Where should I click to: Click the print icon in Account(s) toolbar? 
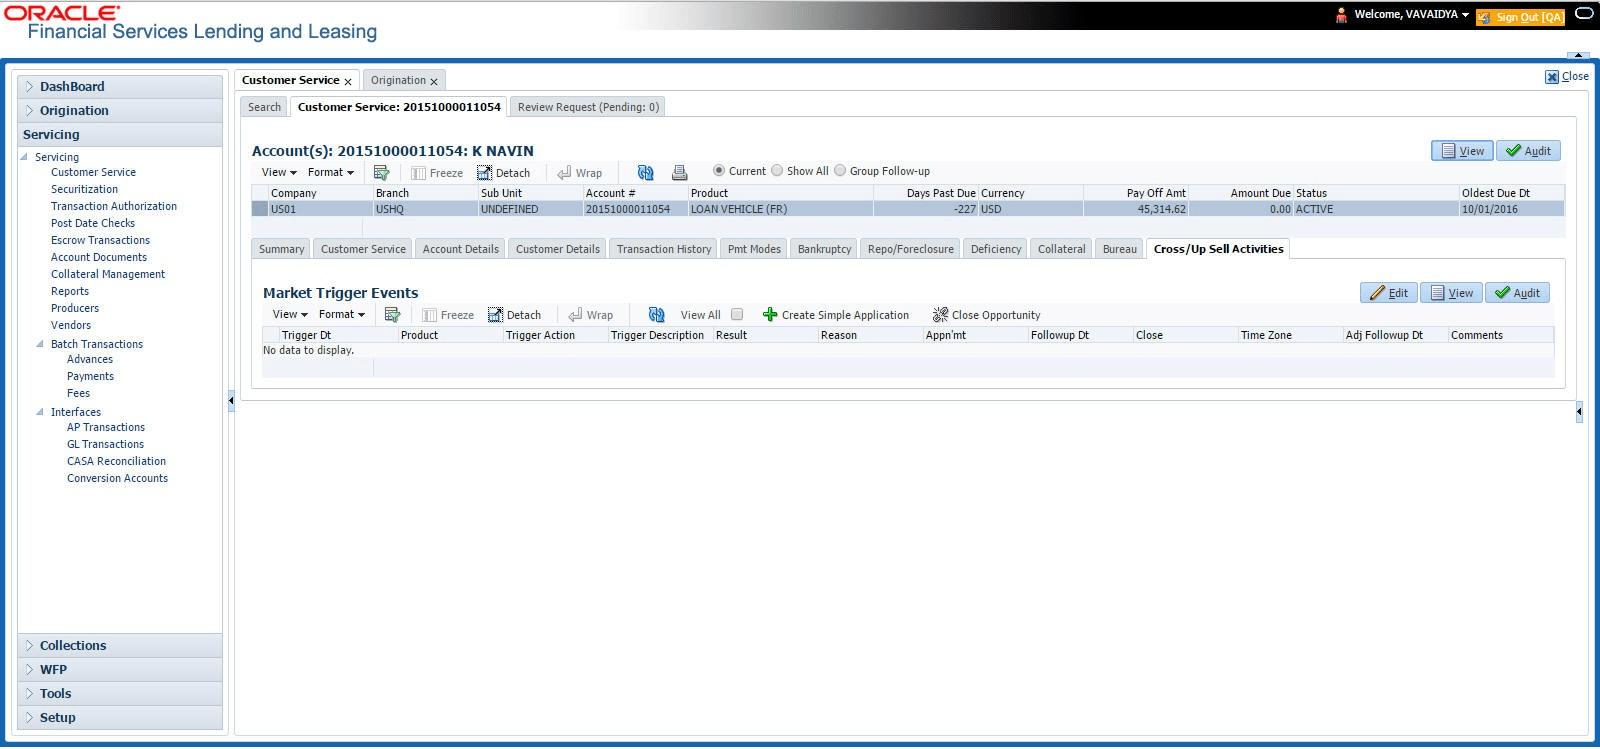(x=679, y=172)
